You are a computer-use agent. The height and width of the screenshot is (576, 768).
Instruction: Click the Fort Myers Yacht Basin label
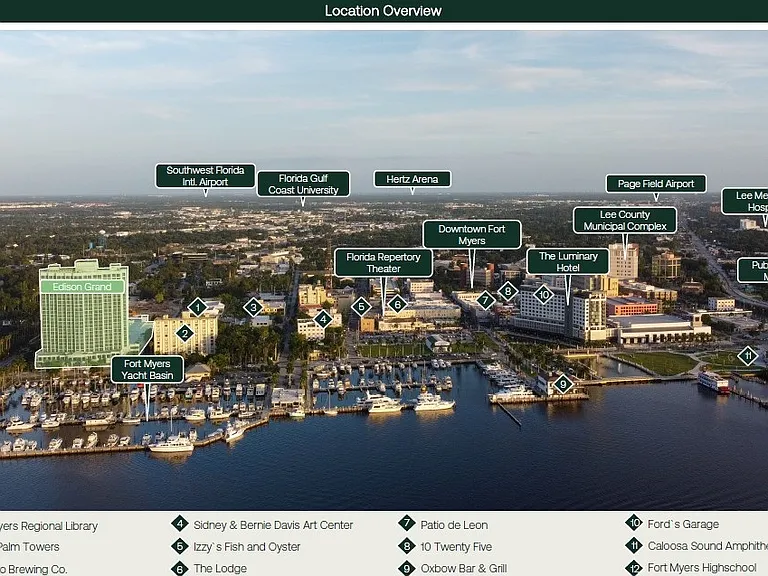[x=147, y=369]
